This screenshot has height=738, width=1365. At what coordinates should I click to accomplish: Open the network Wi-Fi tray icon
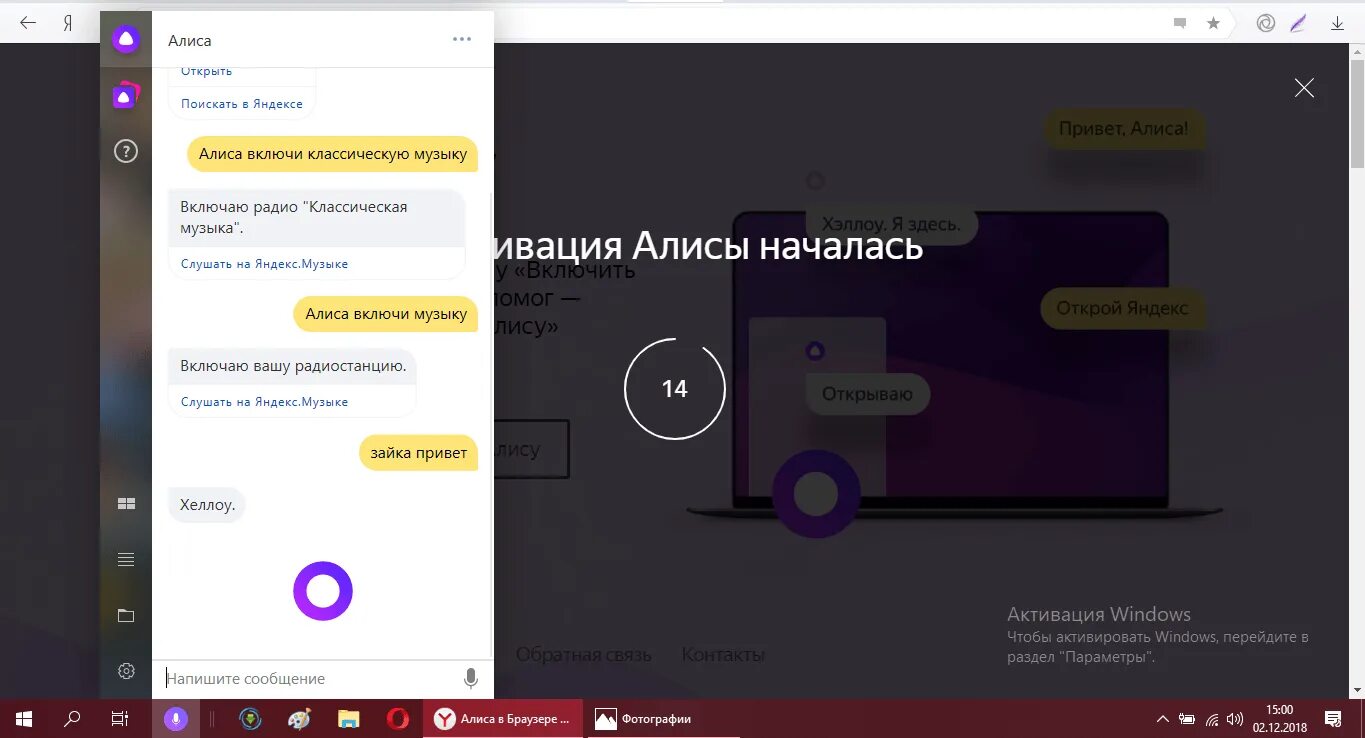1212,718
